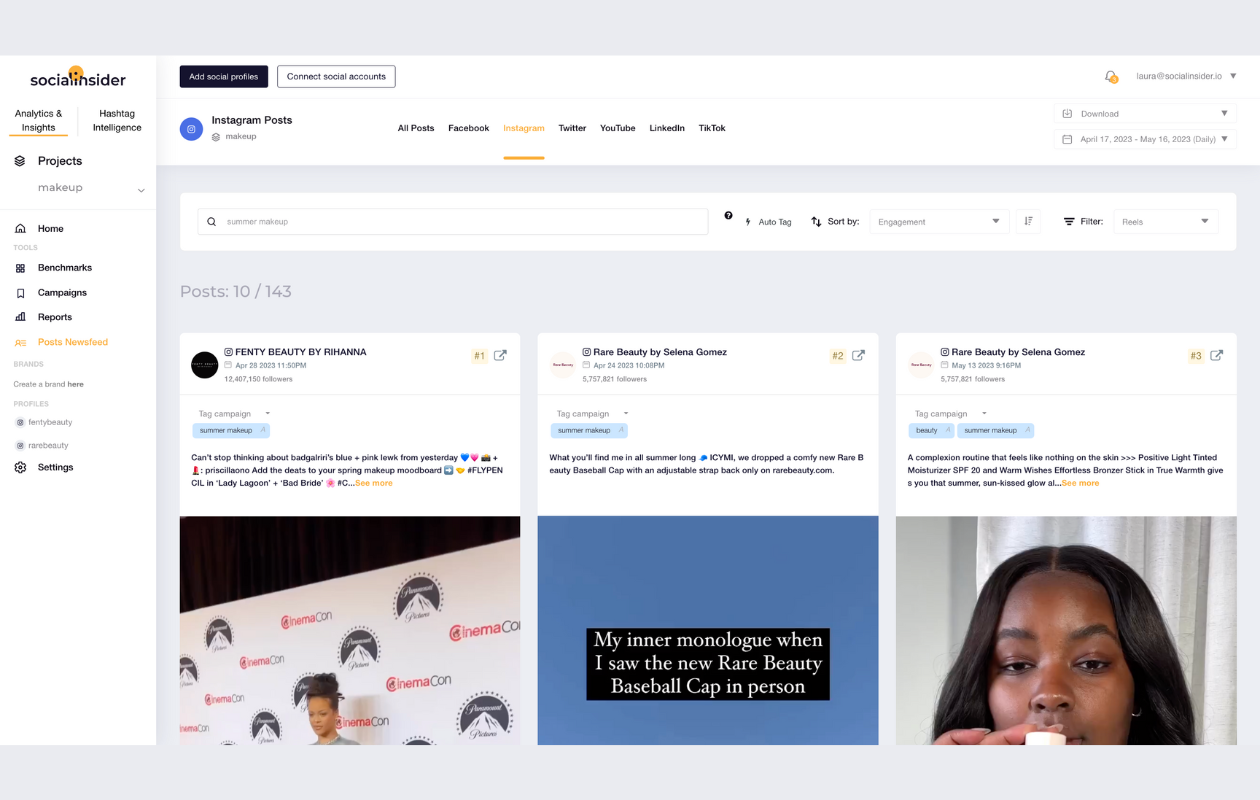Open the Download dropdown
The image size is (1260, 800).
tap(1145, 113)
